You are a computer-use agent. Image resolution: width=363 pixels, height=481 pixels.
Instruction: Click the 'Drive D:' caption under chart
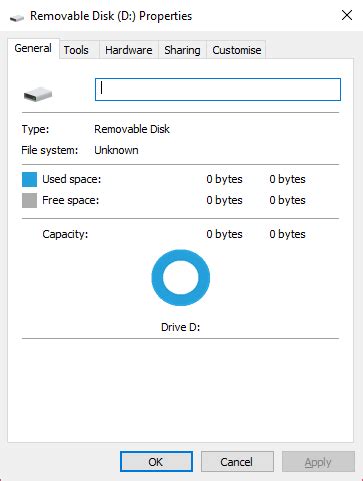(180, 327)
